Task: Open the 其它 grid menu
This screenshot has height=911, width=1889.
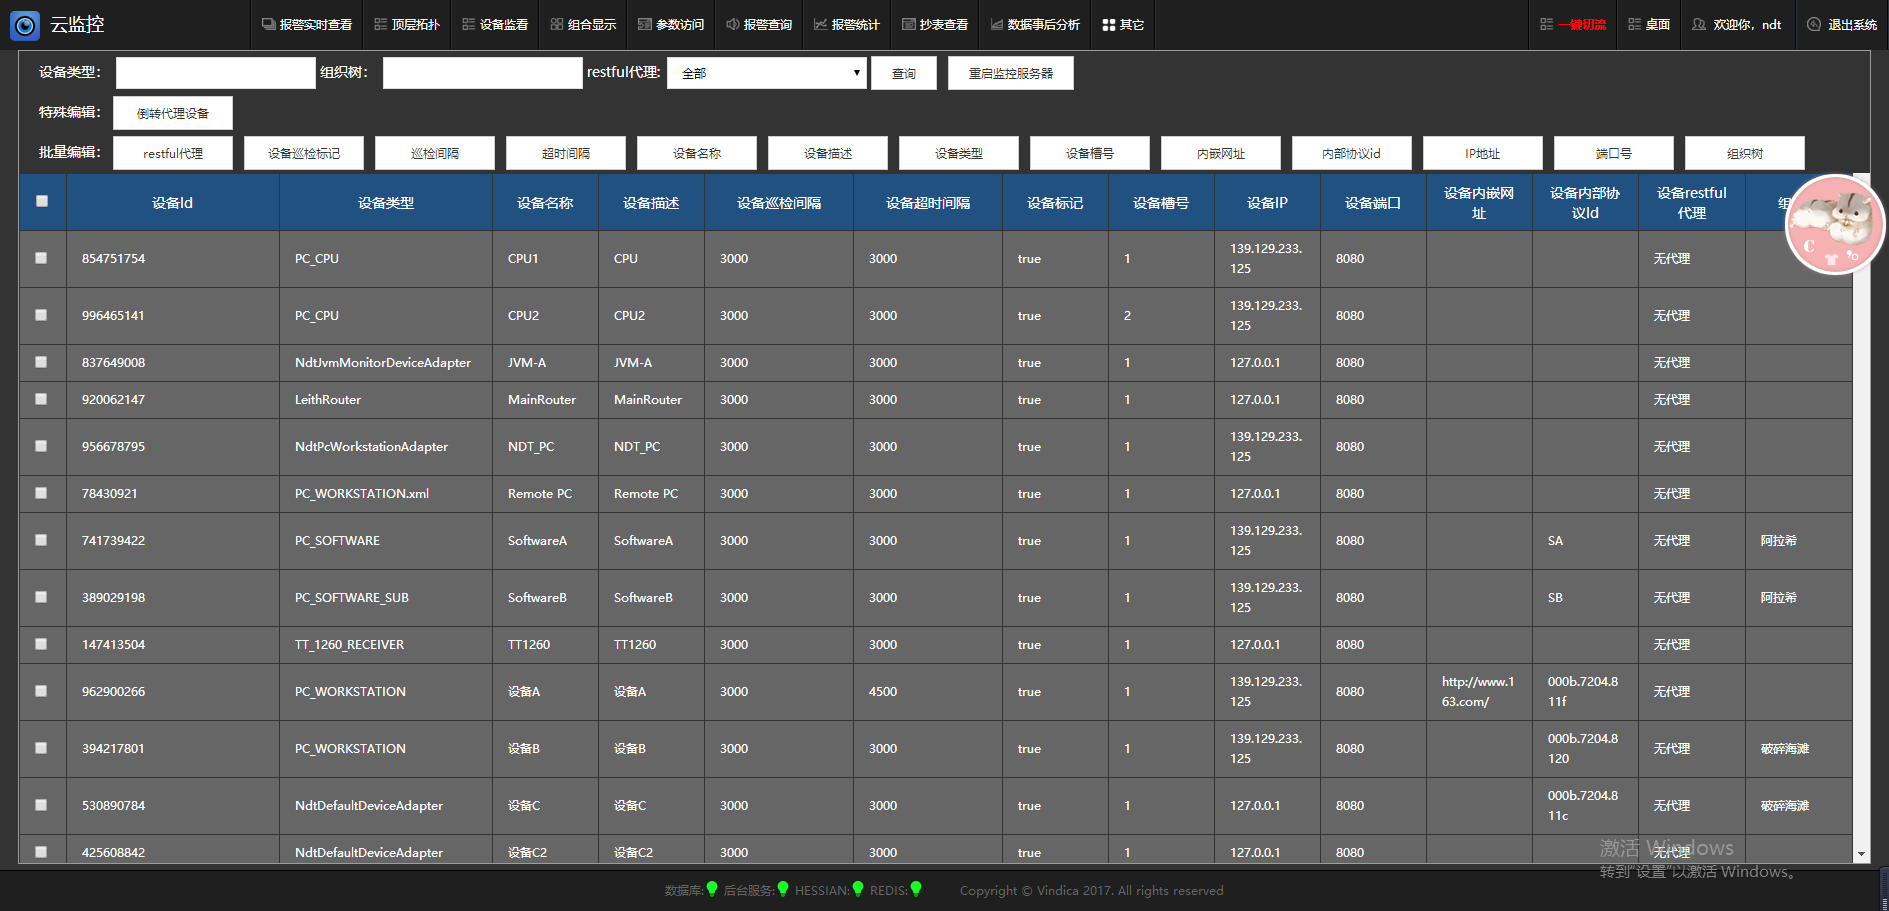Action: (1123, 25)
